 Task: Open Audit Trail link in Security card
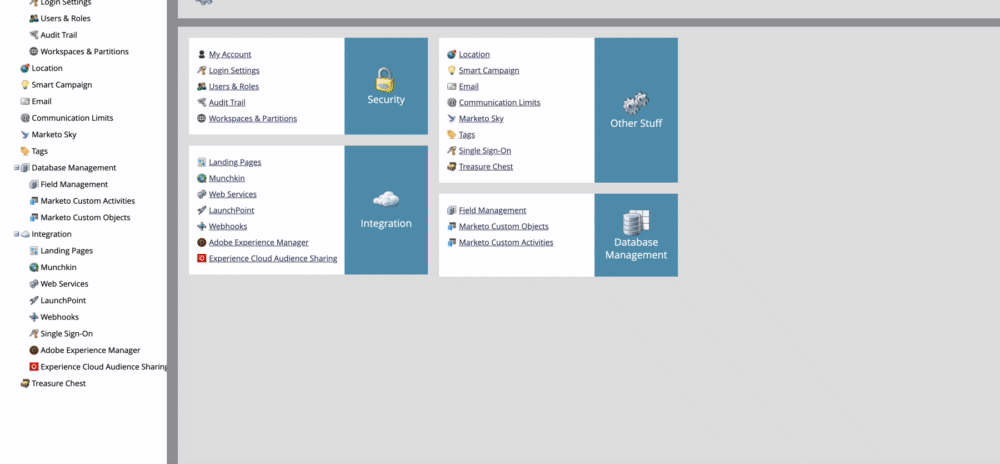coord(227,102)
